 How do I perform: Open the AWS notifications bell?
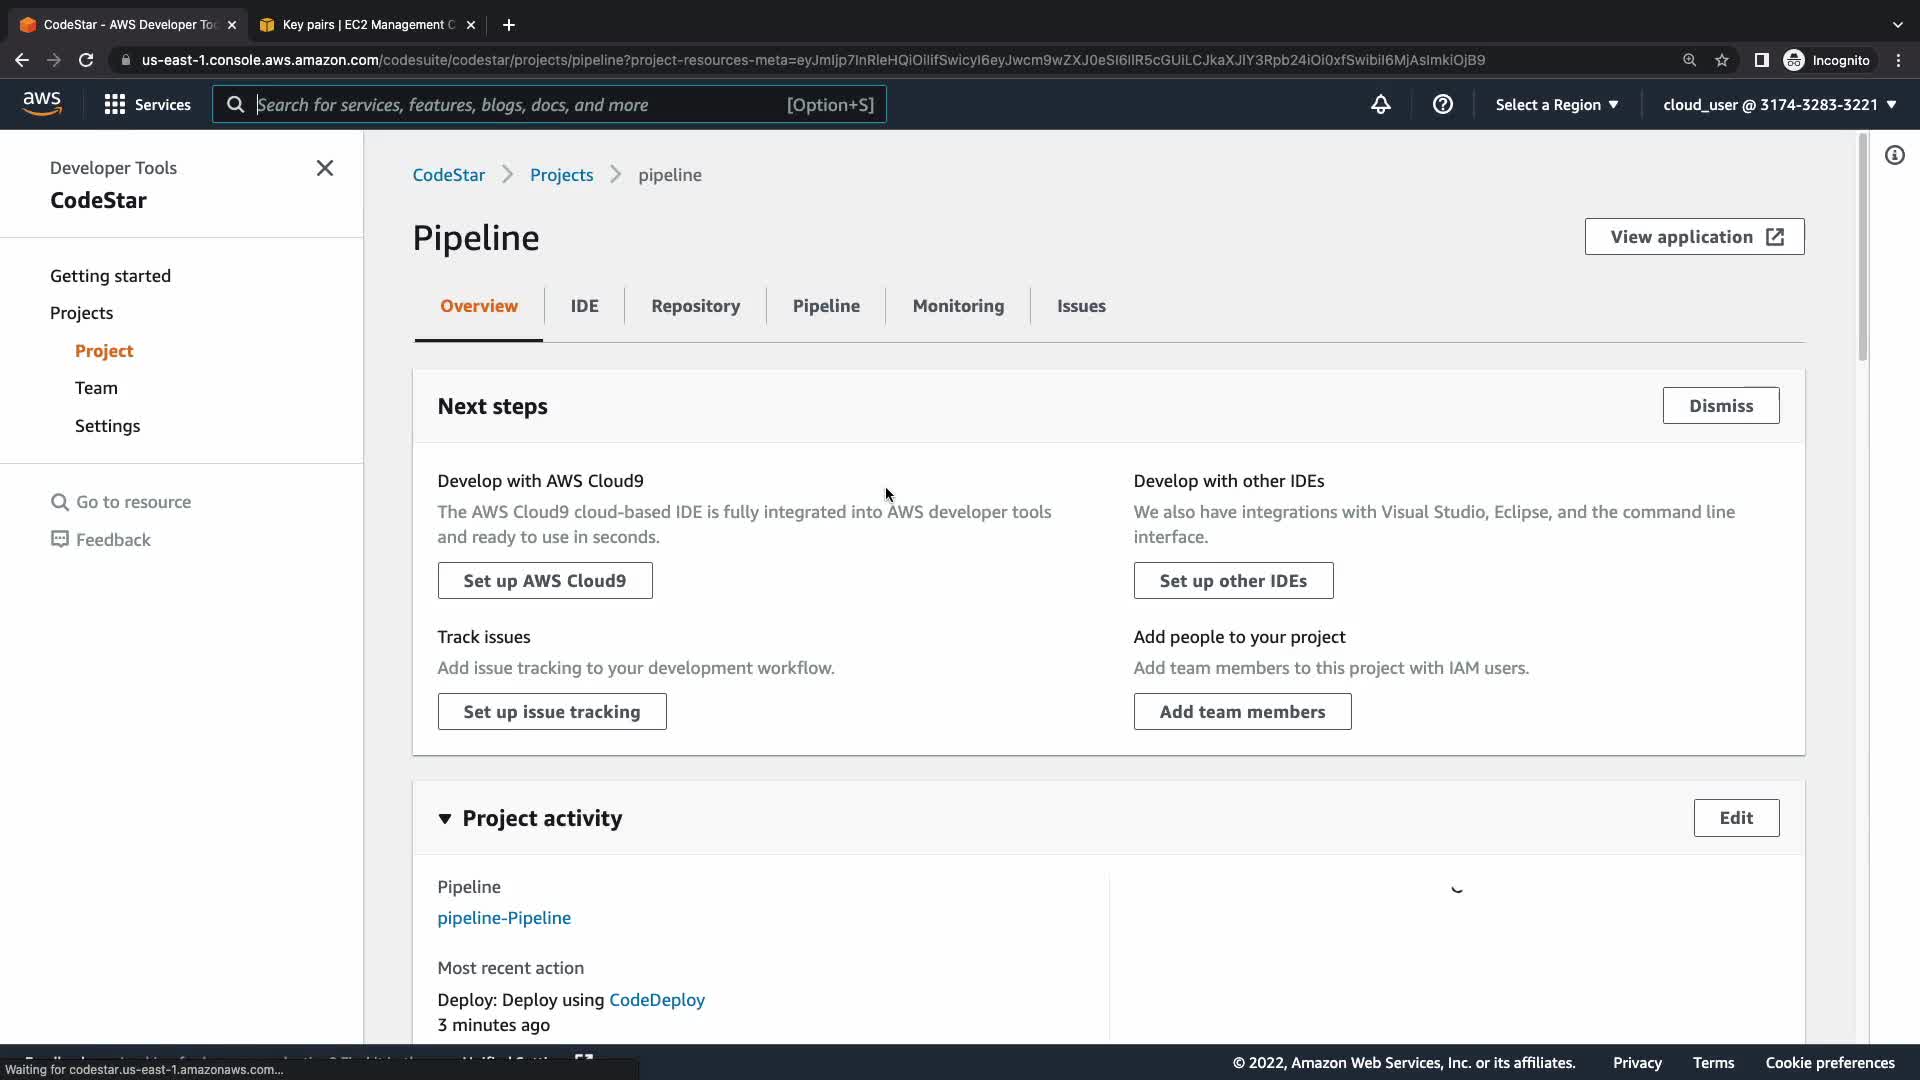pos(1381,104)
